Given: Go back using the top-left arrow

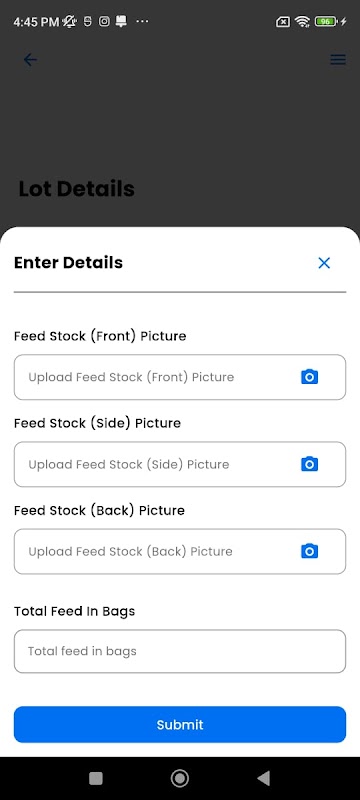Looking at the screenshot, I should tap(30, 60).
